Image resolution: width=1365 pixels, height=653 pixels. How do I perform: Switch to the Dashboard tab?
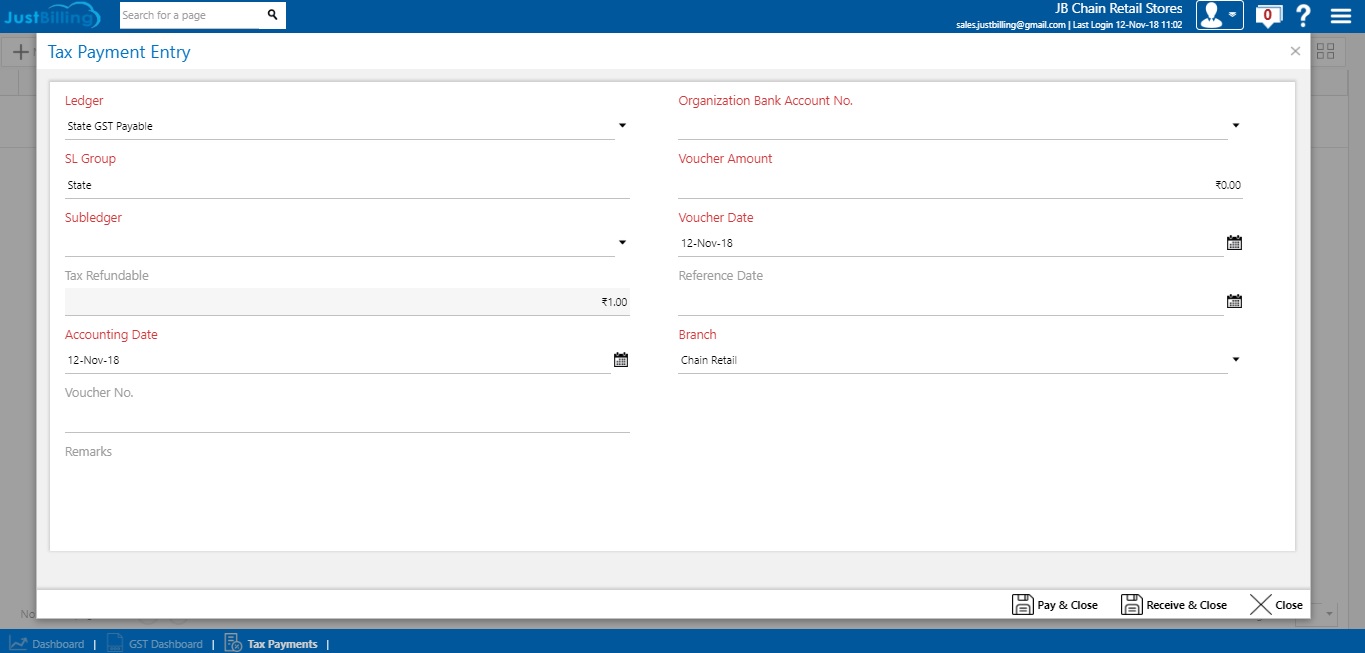tap(47, 644)
